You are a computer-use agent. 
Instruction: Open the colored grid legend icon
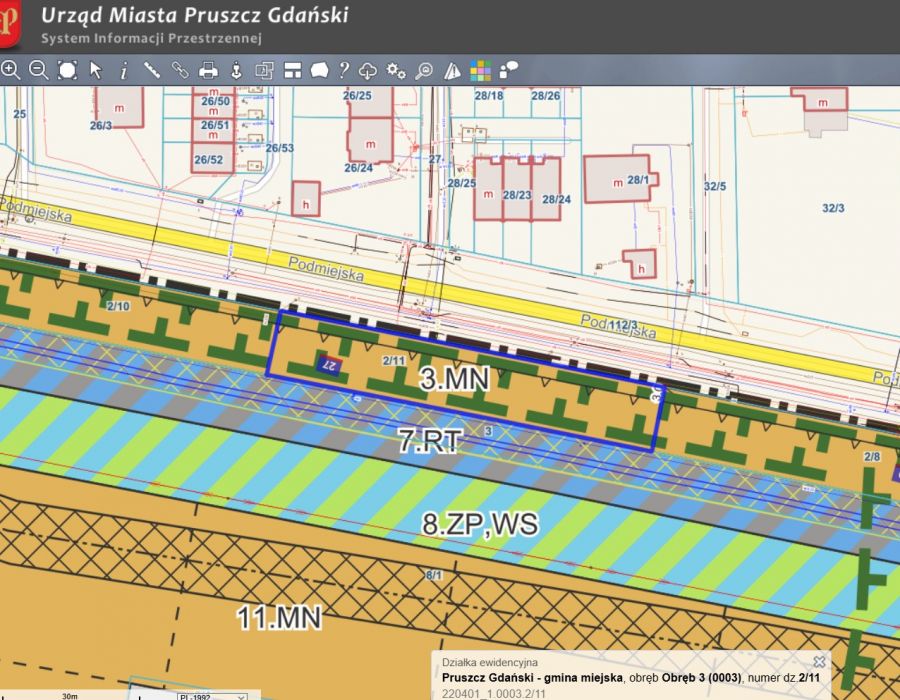(481, 70)
